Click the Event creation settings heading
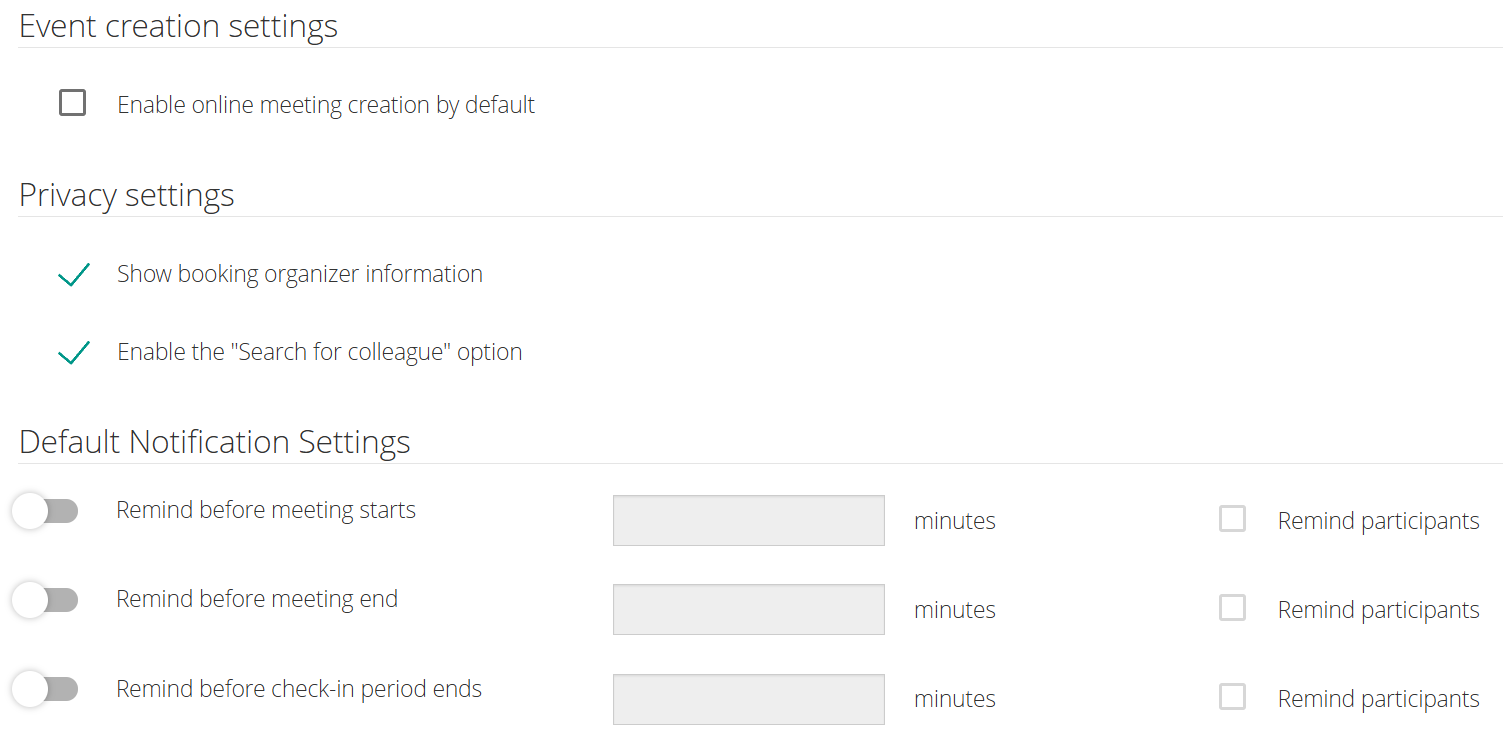1503x751 pixels. [178, 25]
